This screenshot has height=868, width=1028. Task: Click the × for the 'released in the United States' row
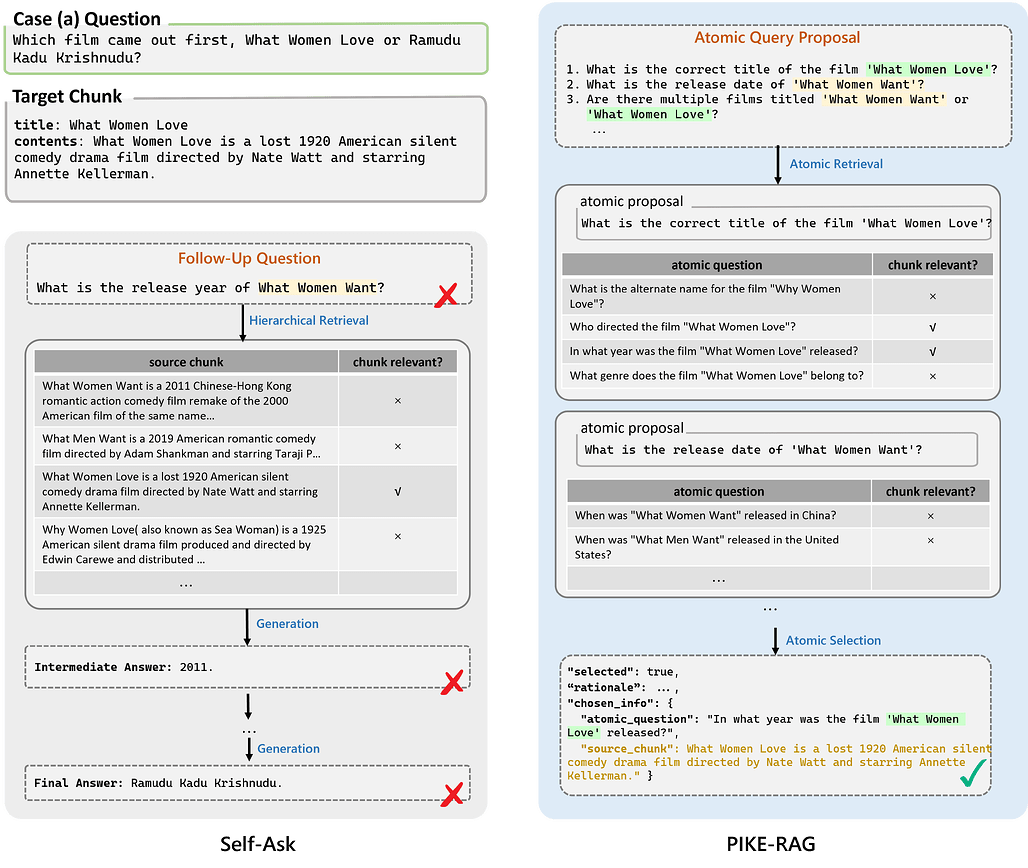click(x=930, y=540)
